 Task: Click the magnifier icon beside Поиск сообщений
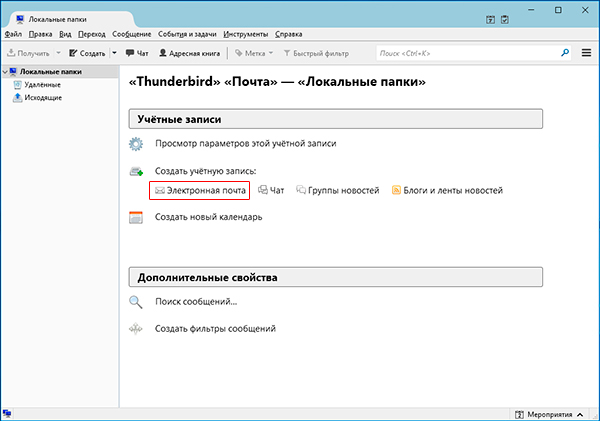[x=135, y=302]
